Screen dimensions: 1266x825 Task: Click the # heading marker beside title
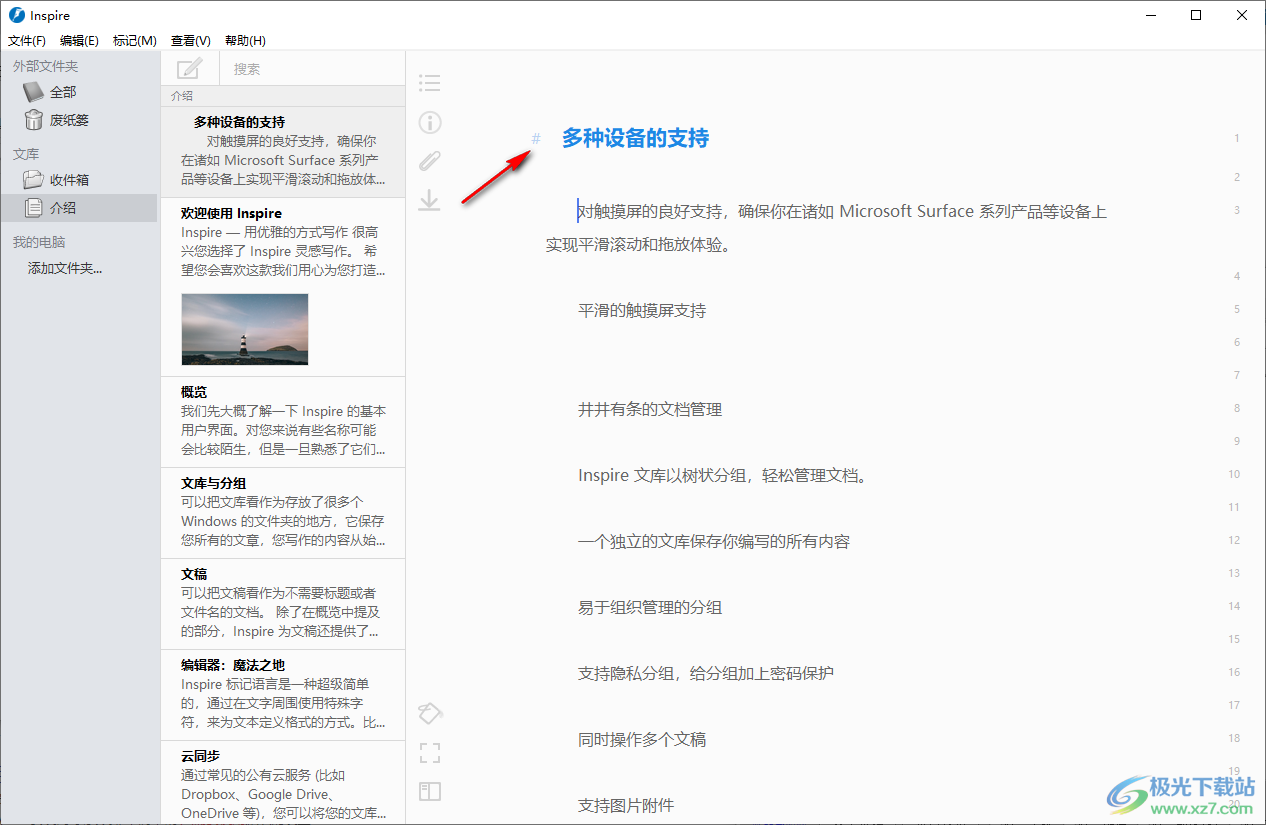tap(536, 139)
